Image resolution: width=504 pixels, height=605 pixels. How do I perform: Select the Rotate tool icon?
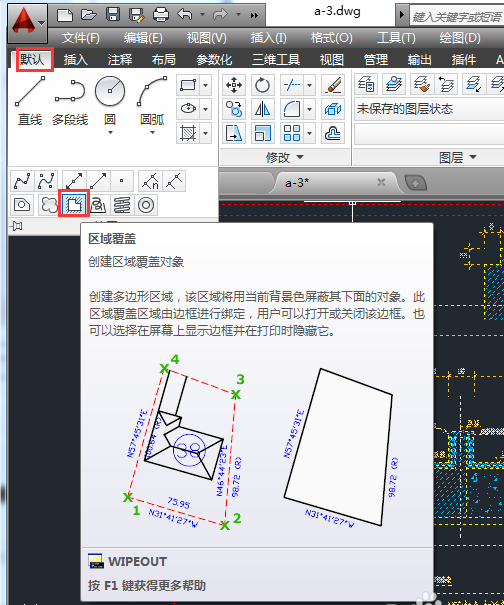(x=262, y=85)
